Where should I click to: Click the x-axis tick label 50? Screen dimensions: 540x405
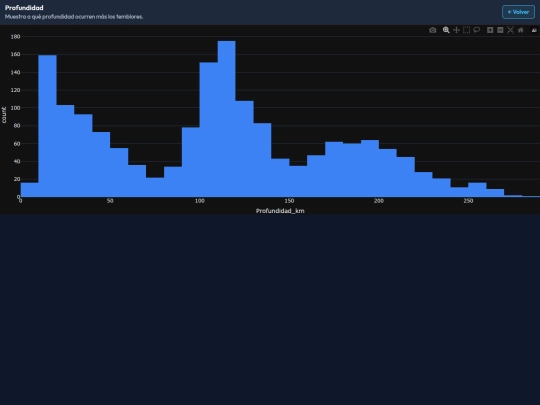[x=110, y=201]
